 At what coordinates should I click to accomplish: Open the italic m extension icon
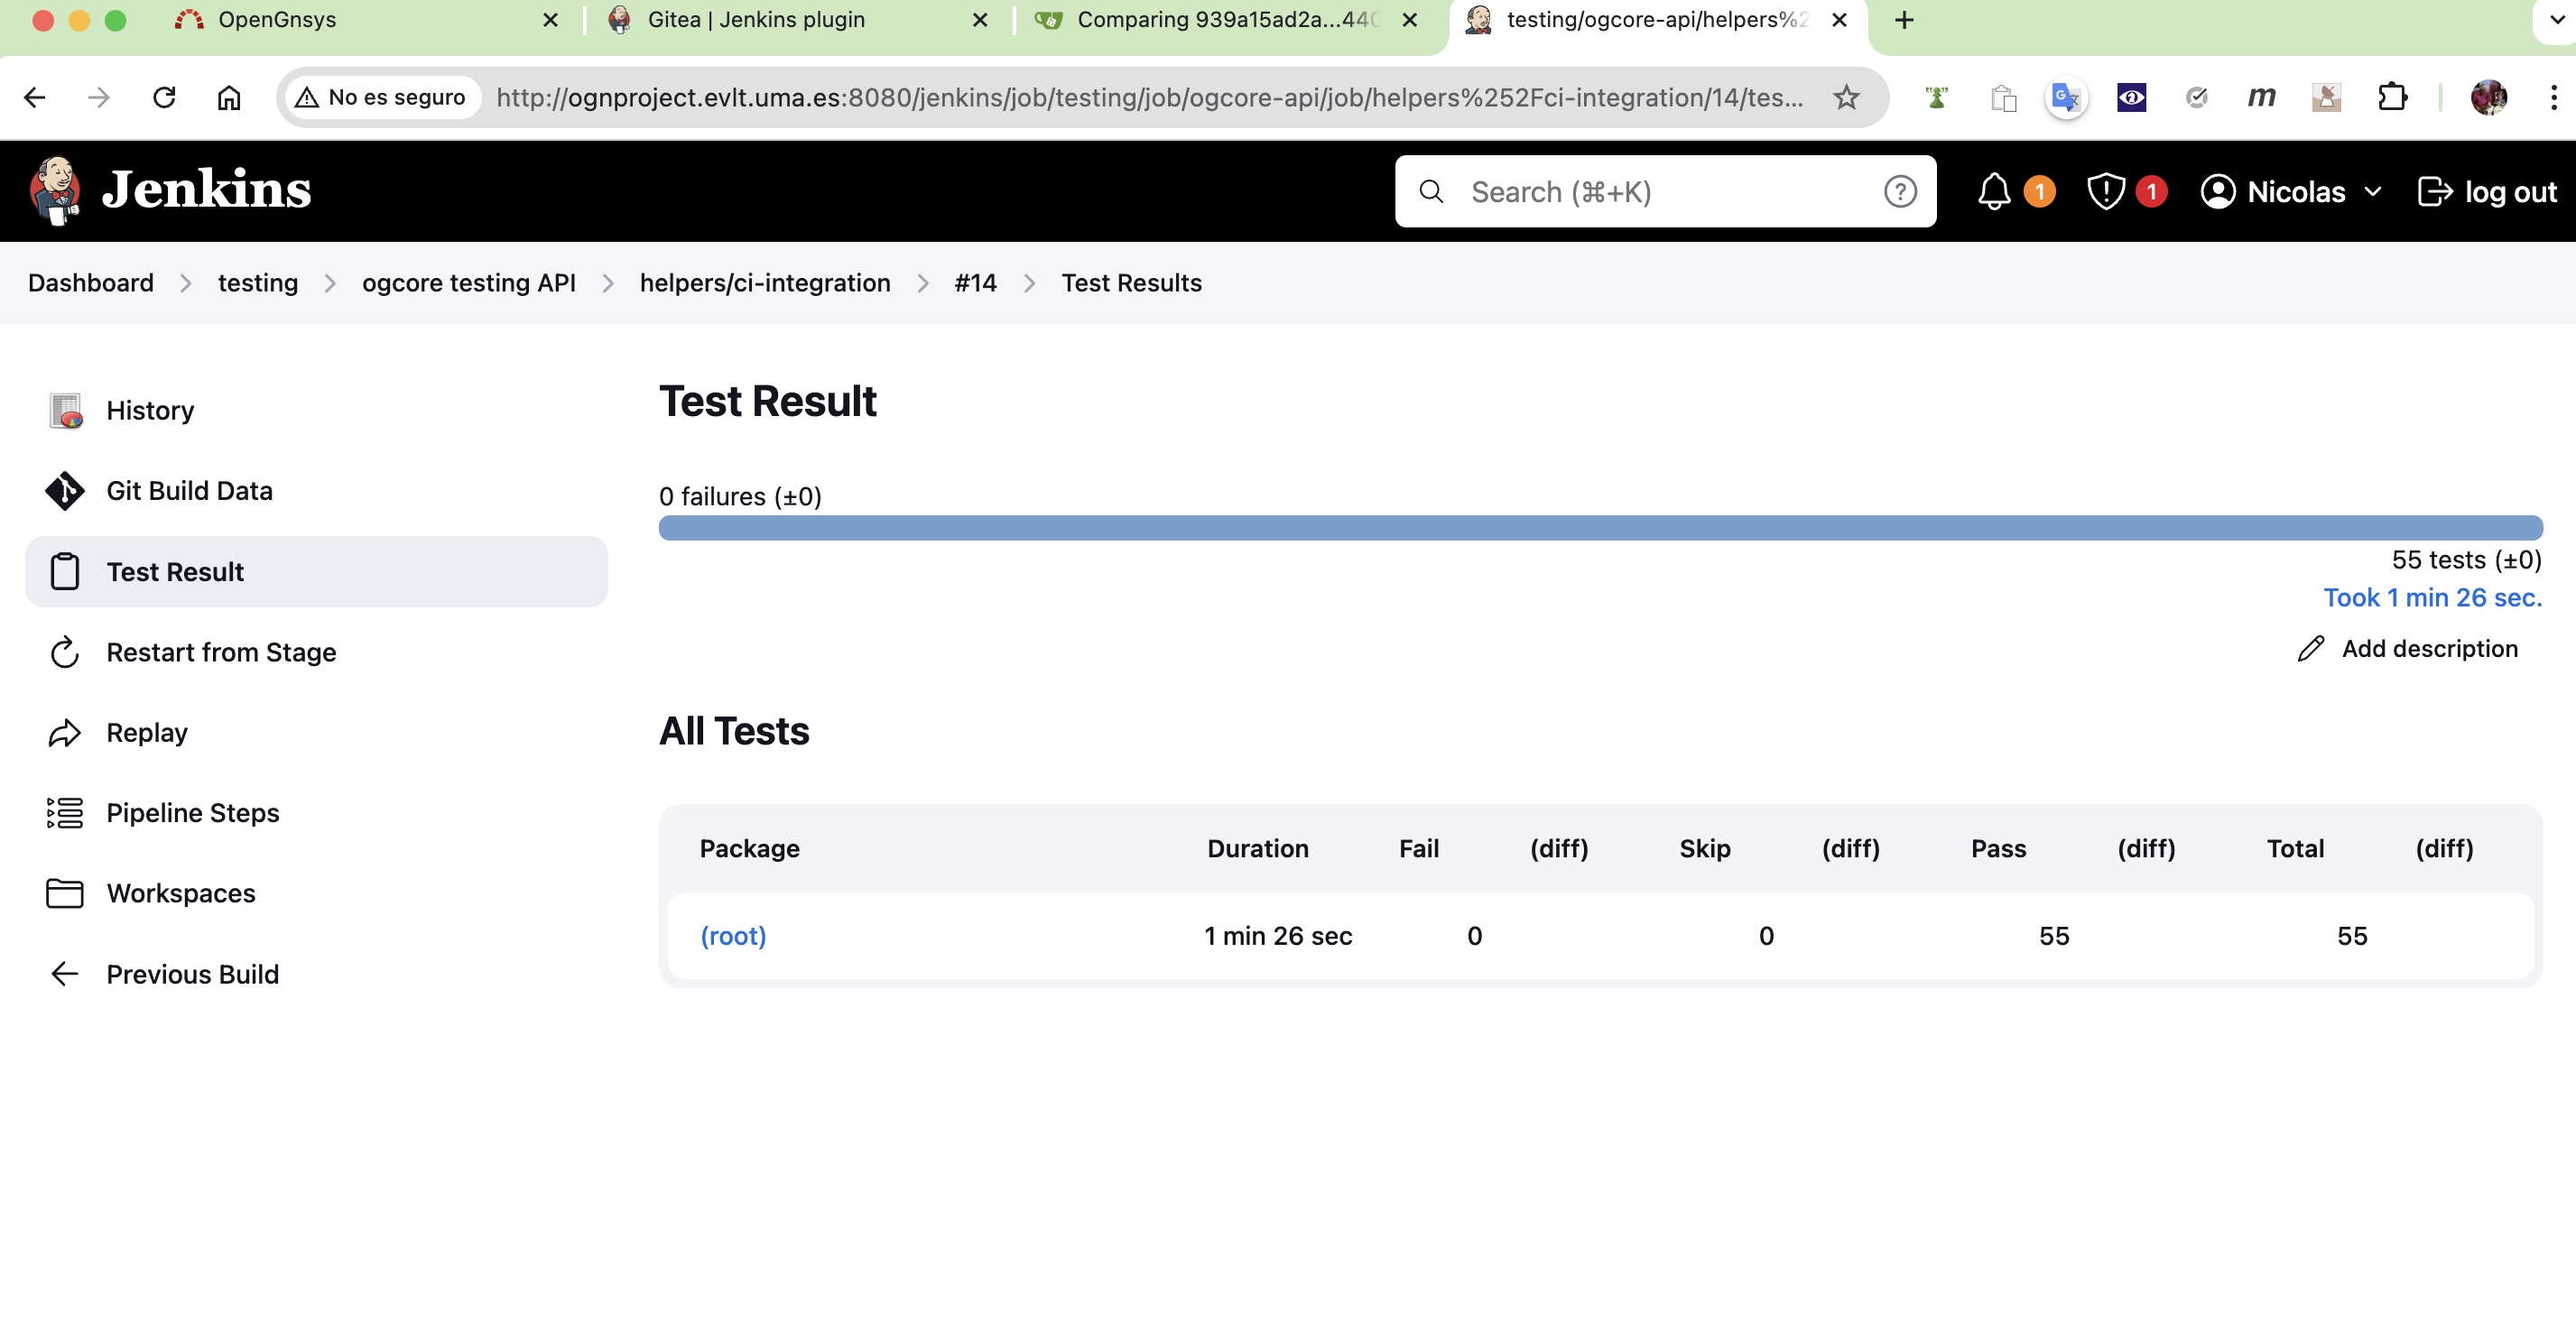(x=2261, y=98)
